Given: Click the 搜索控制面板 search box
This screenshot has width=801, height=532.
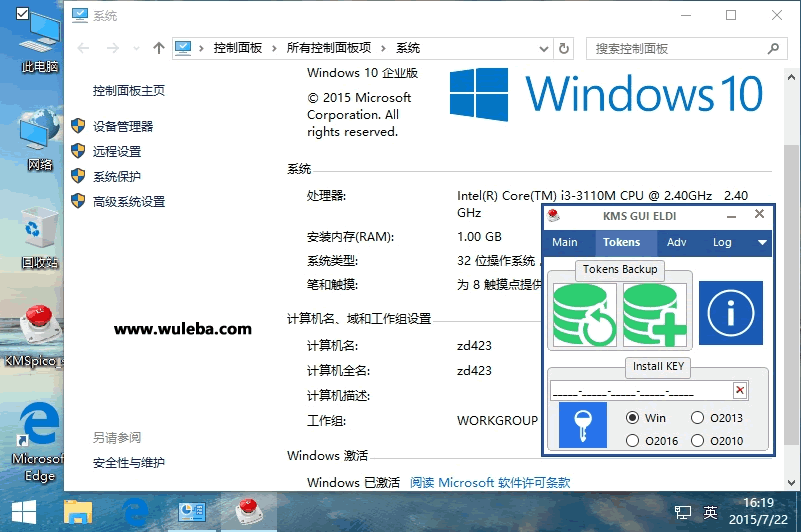Looking at the screenshot, I should click(677, 49).
